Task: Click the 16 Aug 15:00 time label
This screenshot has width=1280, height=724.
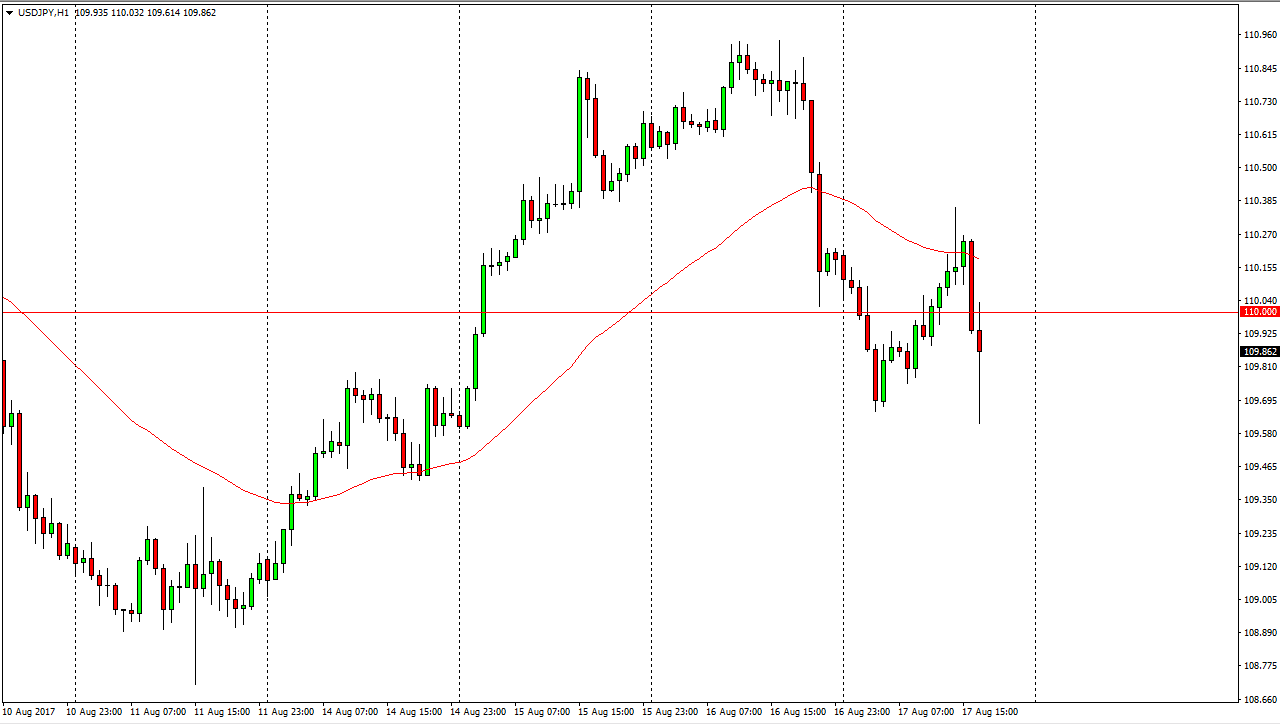Action: 799,712
